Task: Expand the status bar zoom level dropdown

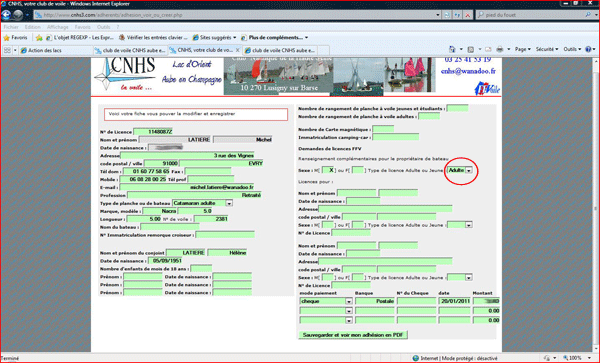Action: 589,358
